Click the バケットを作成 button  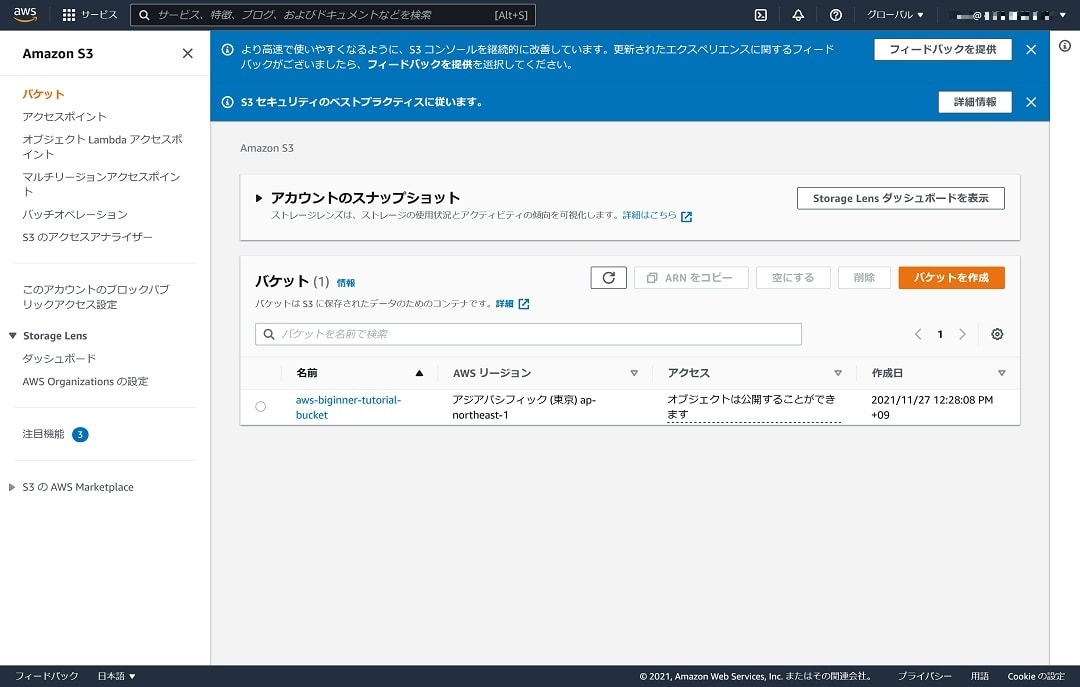click(951, 278)
